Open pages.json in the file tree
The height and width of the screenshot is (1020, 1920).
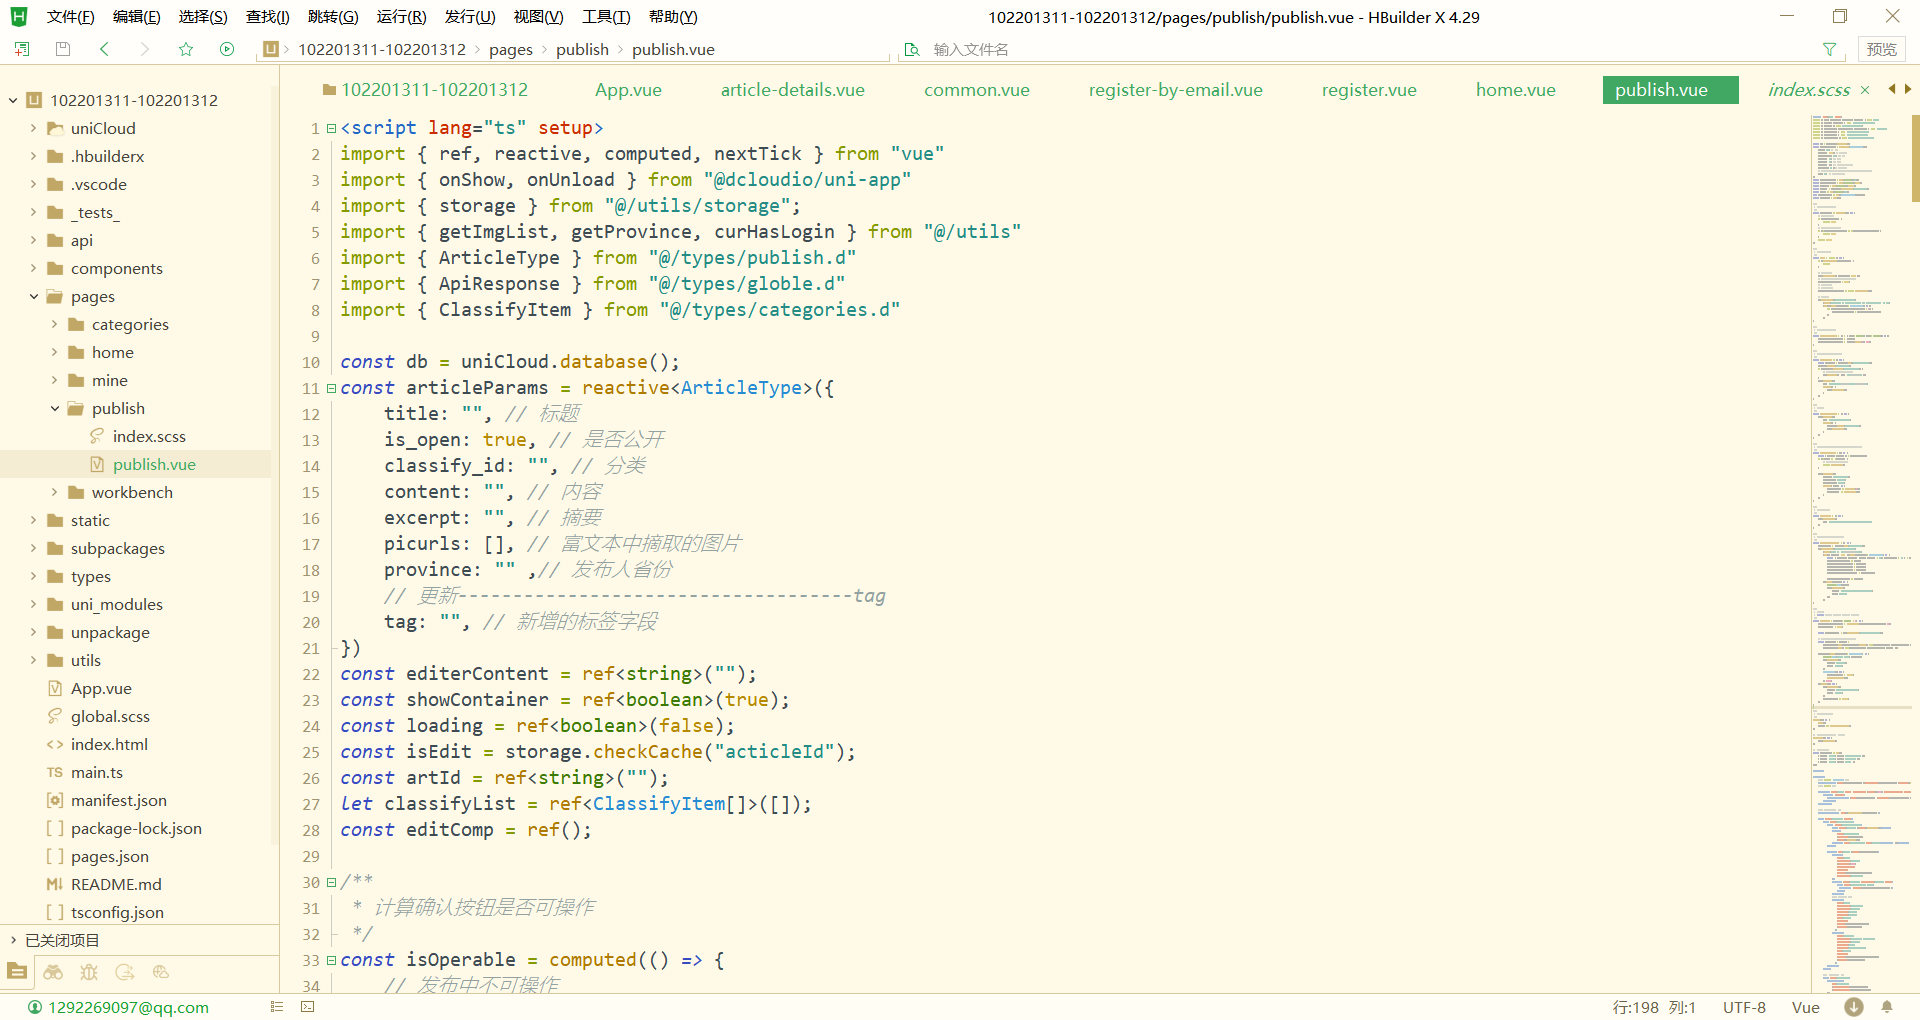tap(110, 856)
